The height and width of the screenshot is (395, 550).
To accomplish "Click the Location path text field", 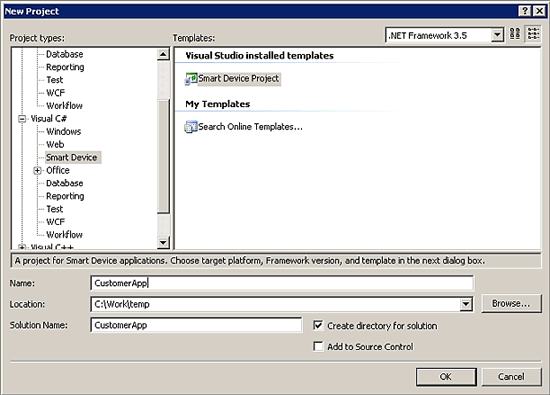I will click(275, 304).
